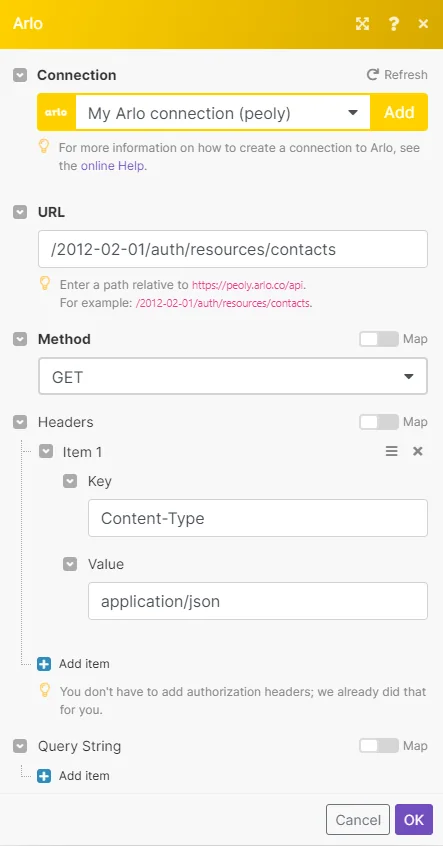This screenshot has height=846, width=443.
Task: Click plus icon to add header item
Action: point(44,664)
